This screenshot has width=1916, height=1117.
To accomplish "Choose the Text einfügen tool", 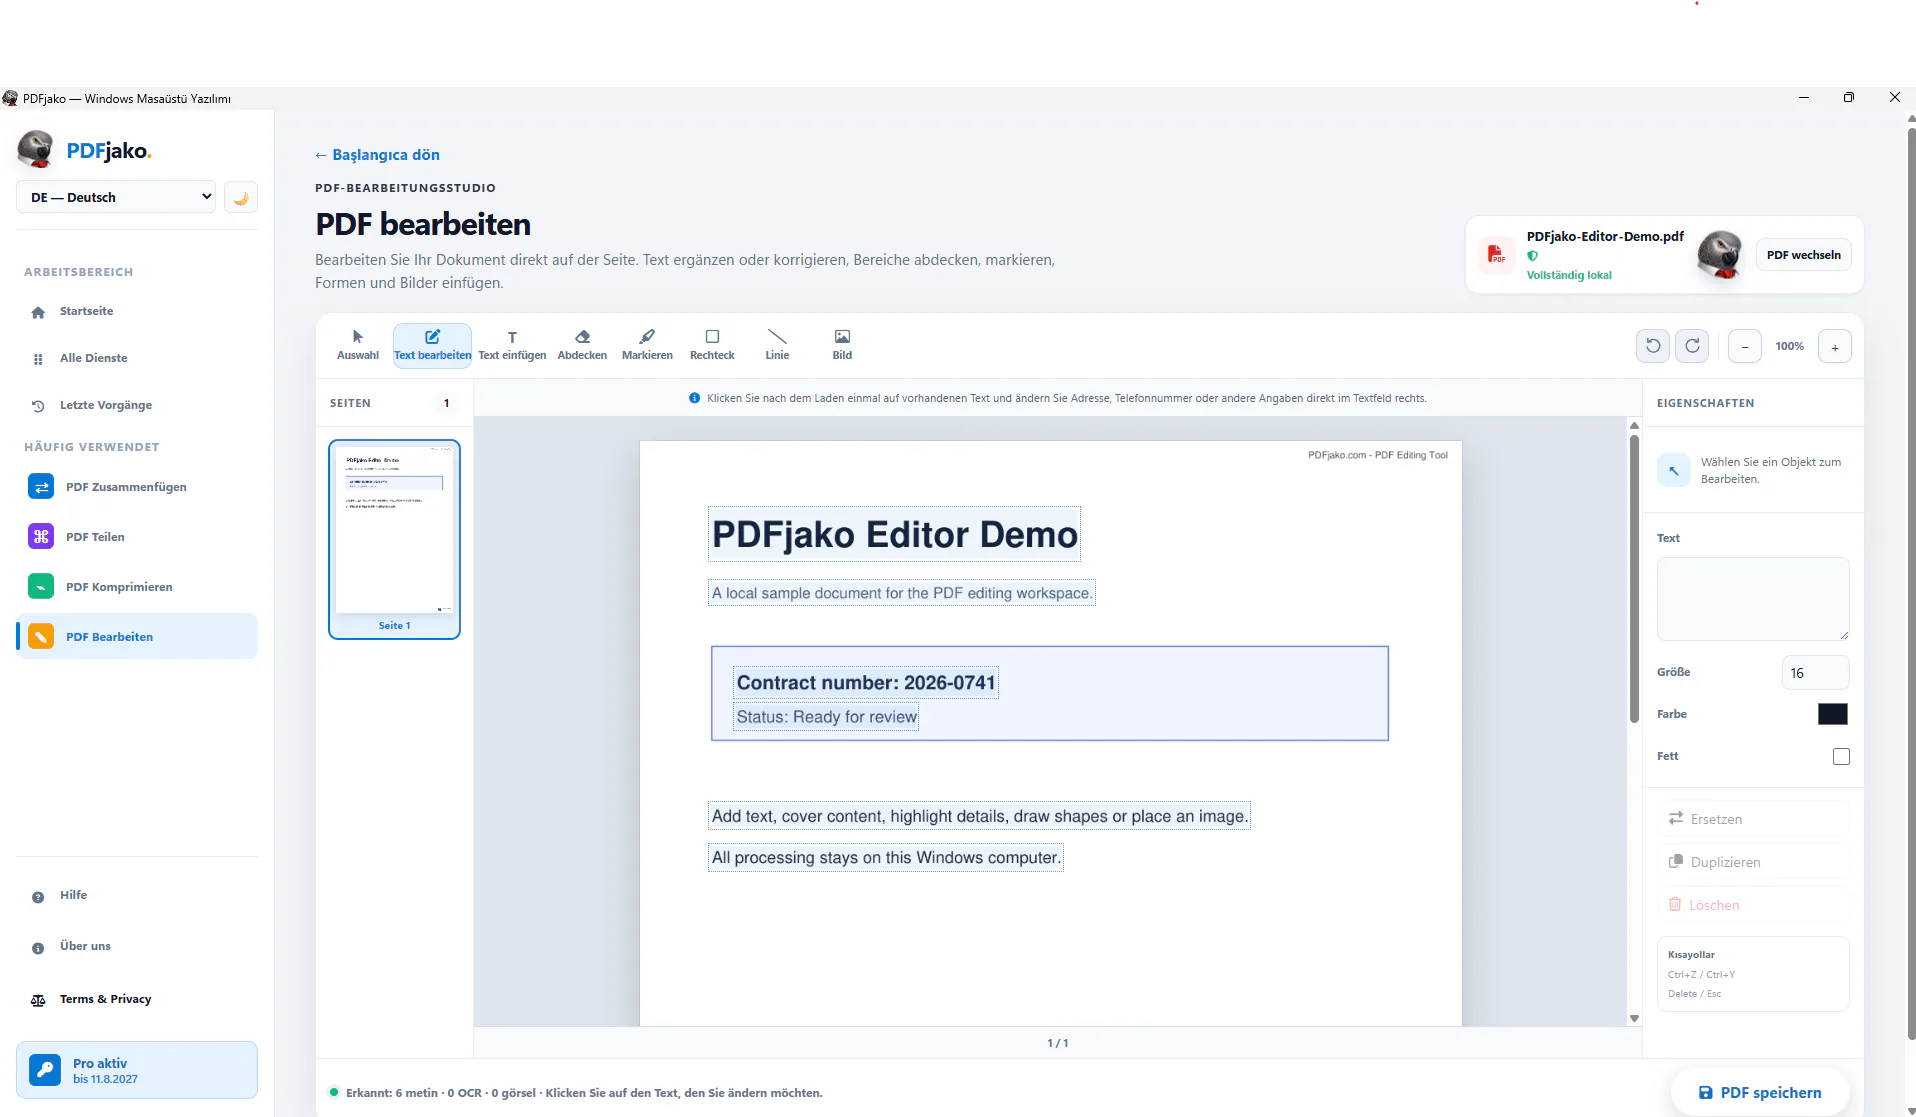I will (512, 345).
